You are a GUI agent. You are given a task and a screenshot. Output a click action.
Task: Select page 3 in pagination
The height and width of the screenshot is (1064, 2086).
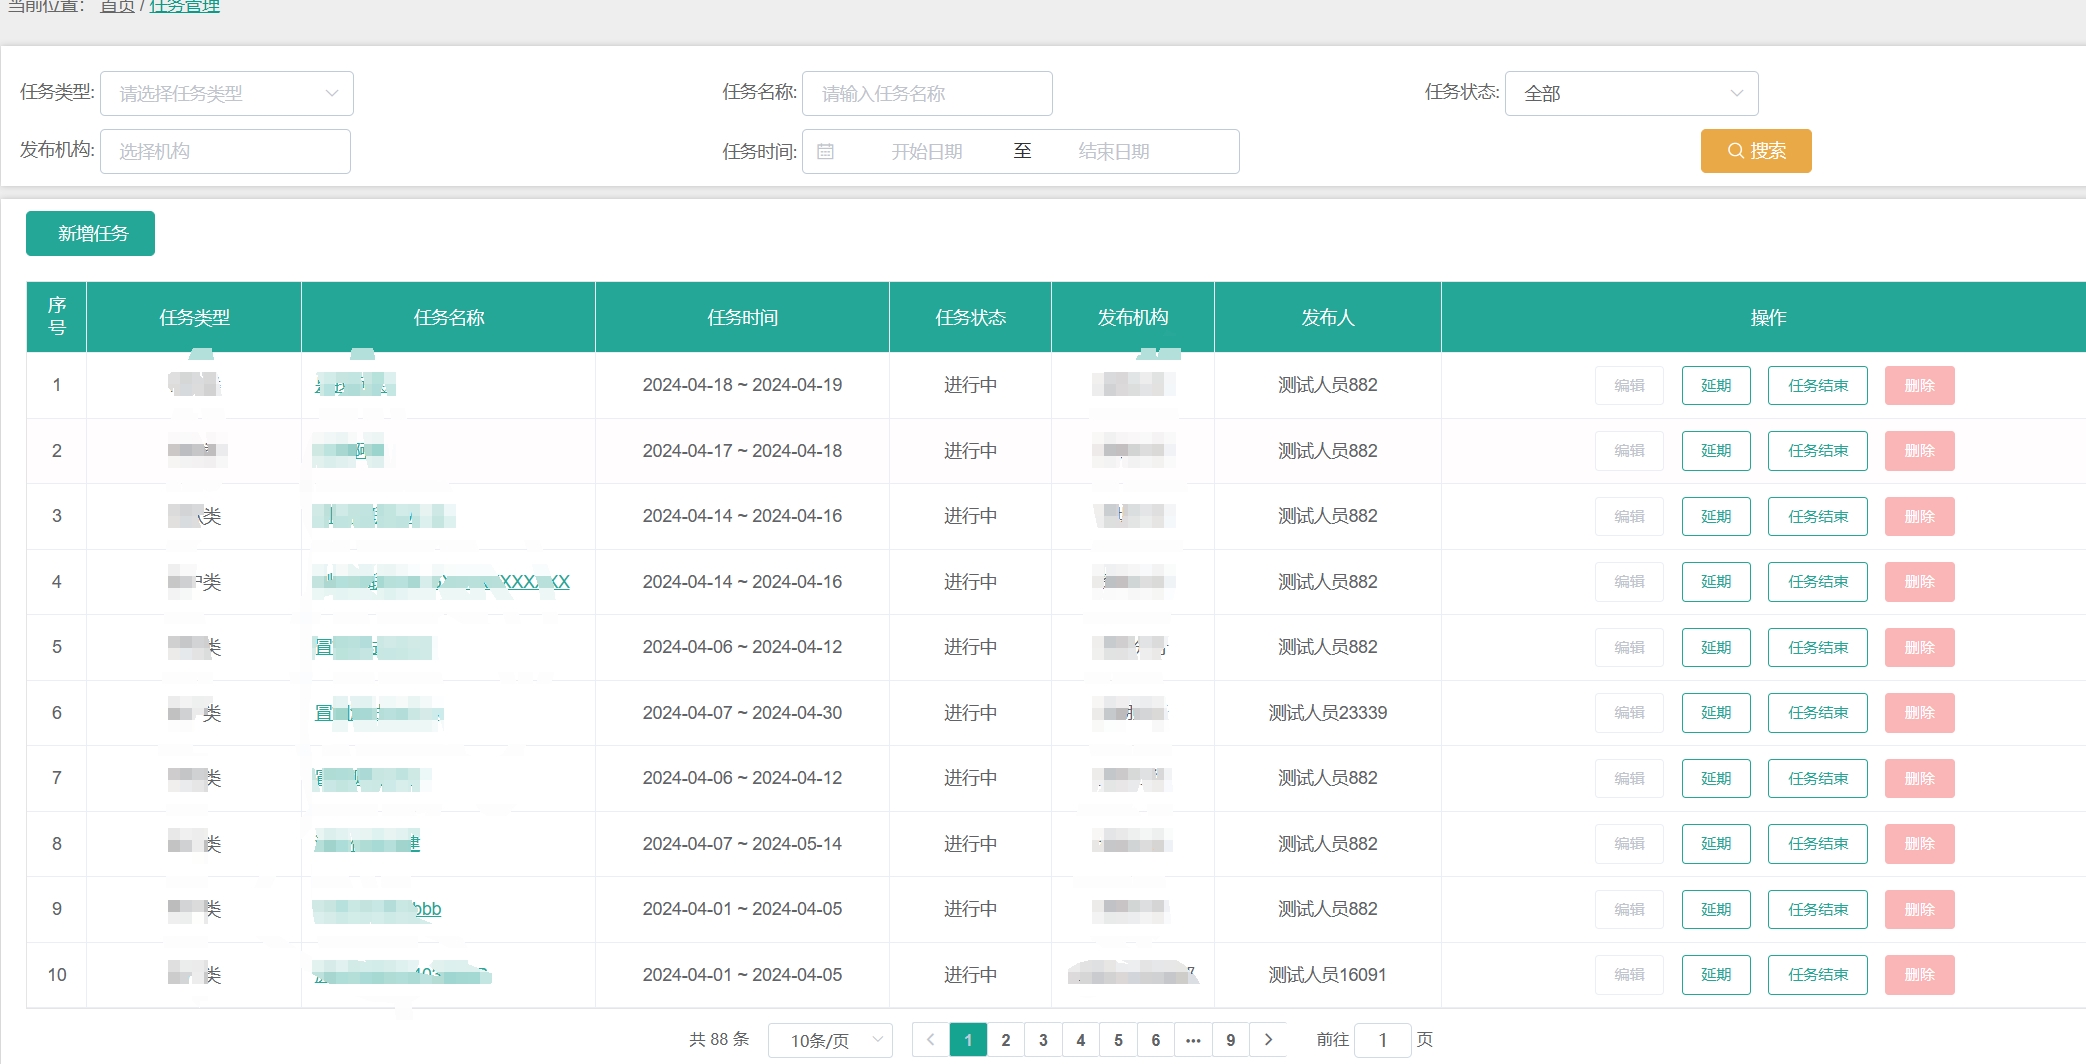click(1043, 1040)
